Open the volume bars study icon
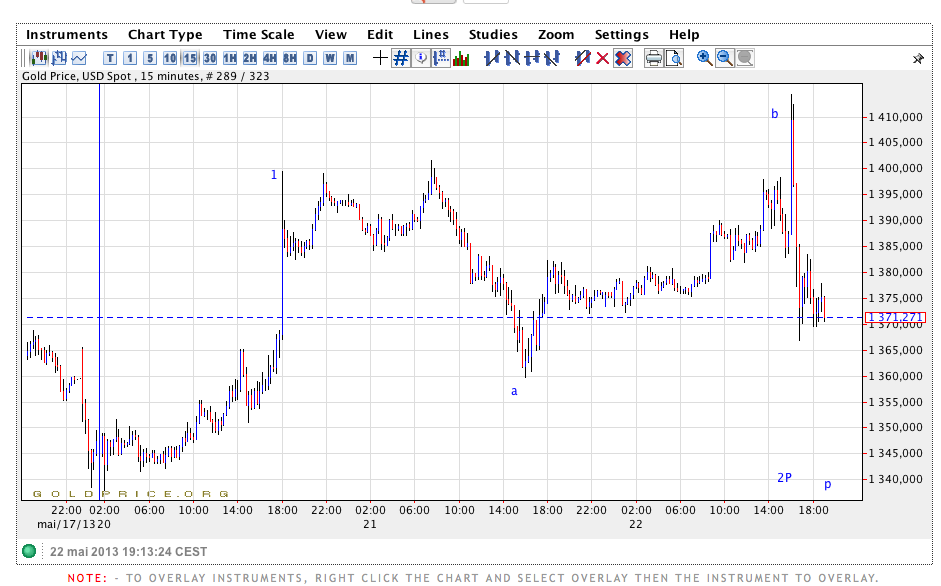Screen dimensions: 941x586 point(461,58)
